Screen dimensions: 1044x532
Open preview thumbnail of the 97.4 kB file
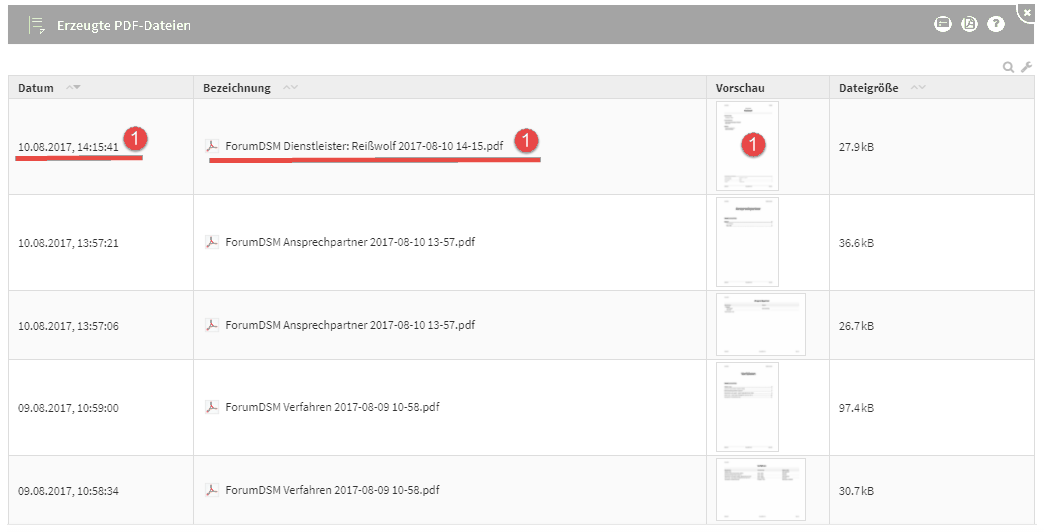pos(747,407)
